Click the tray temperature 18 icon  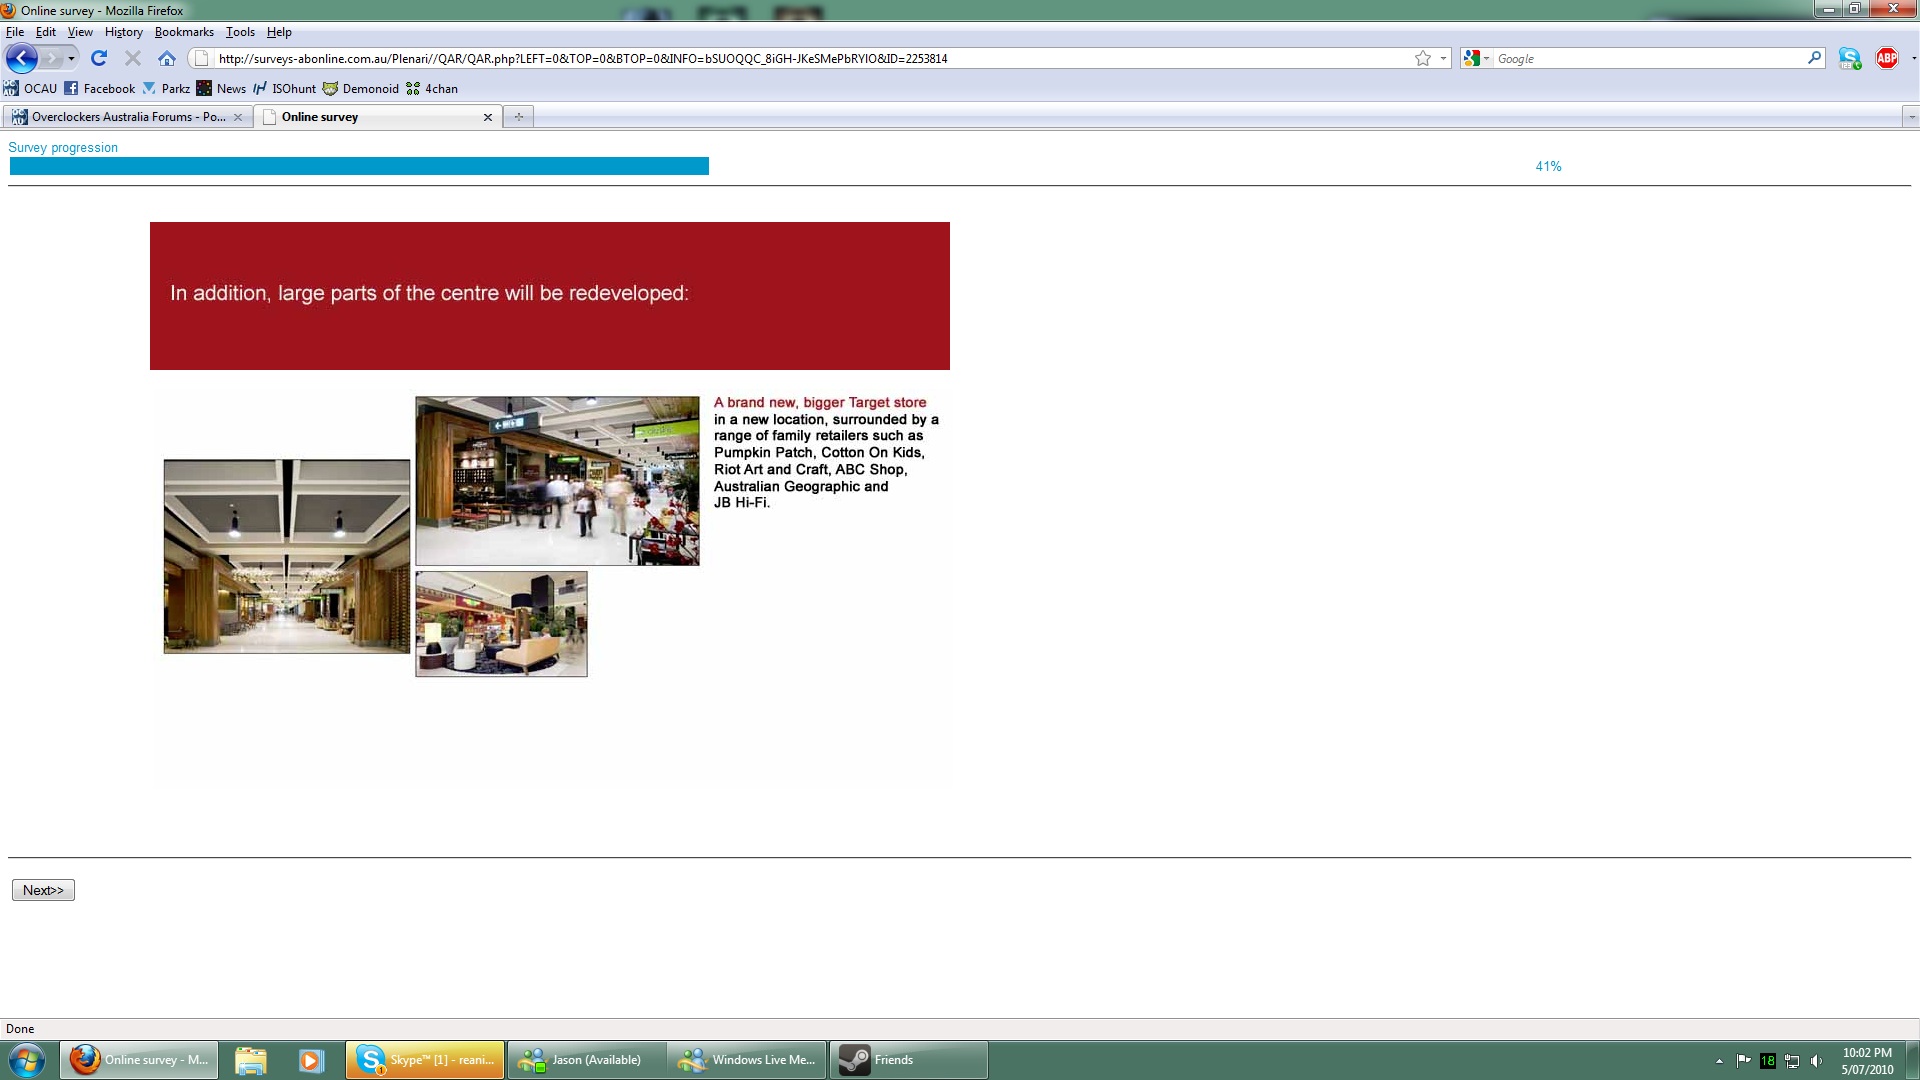(1768, 1061)
